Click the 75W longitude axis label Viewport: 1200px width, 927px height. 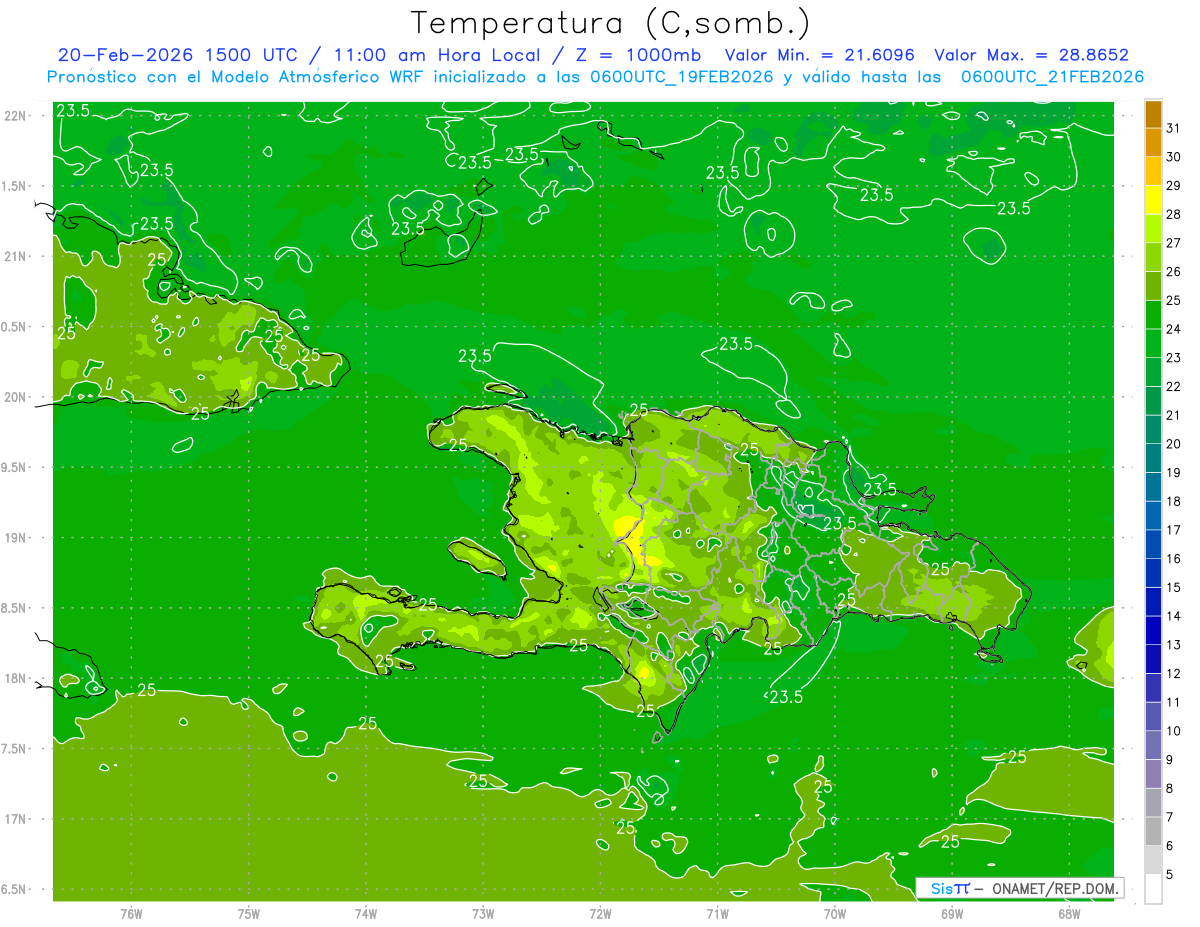248,914
